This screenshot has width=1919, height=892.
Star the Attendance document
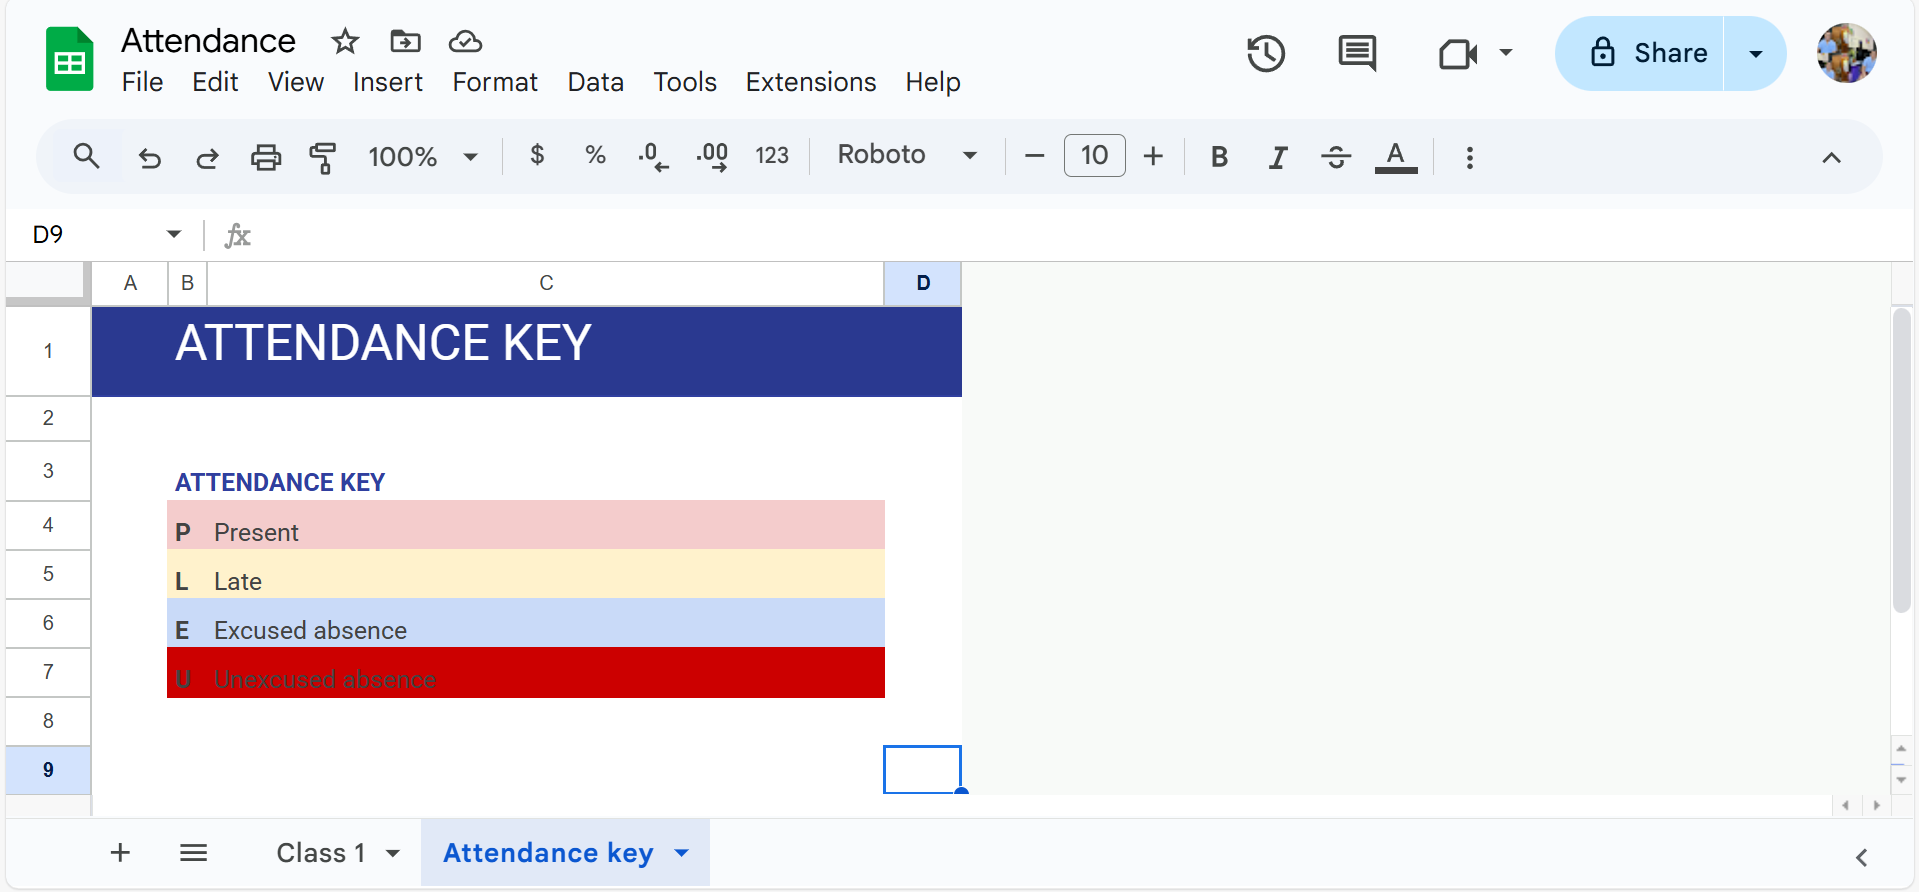pos(345,41)
